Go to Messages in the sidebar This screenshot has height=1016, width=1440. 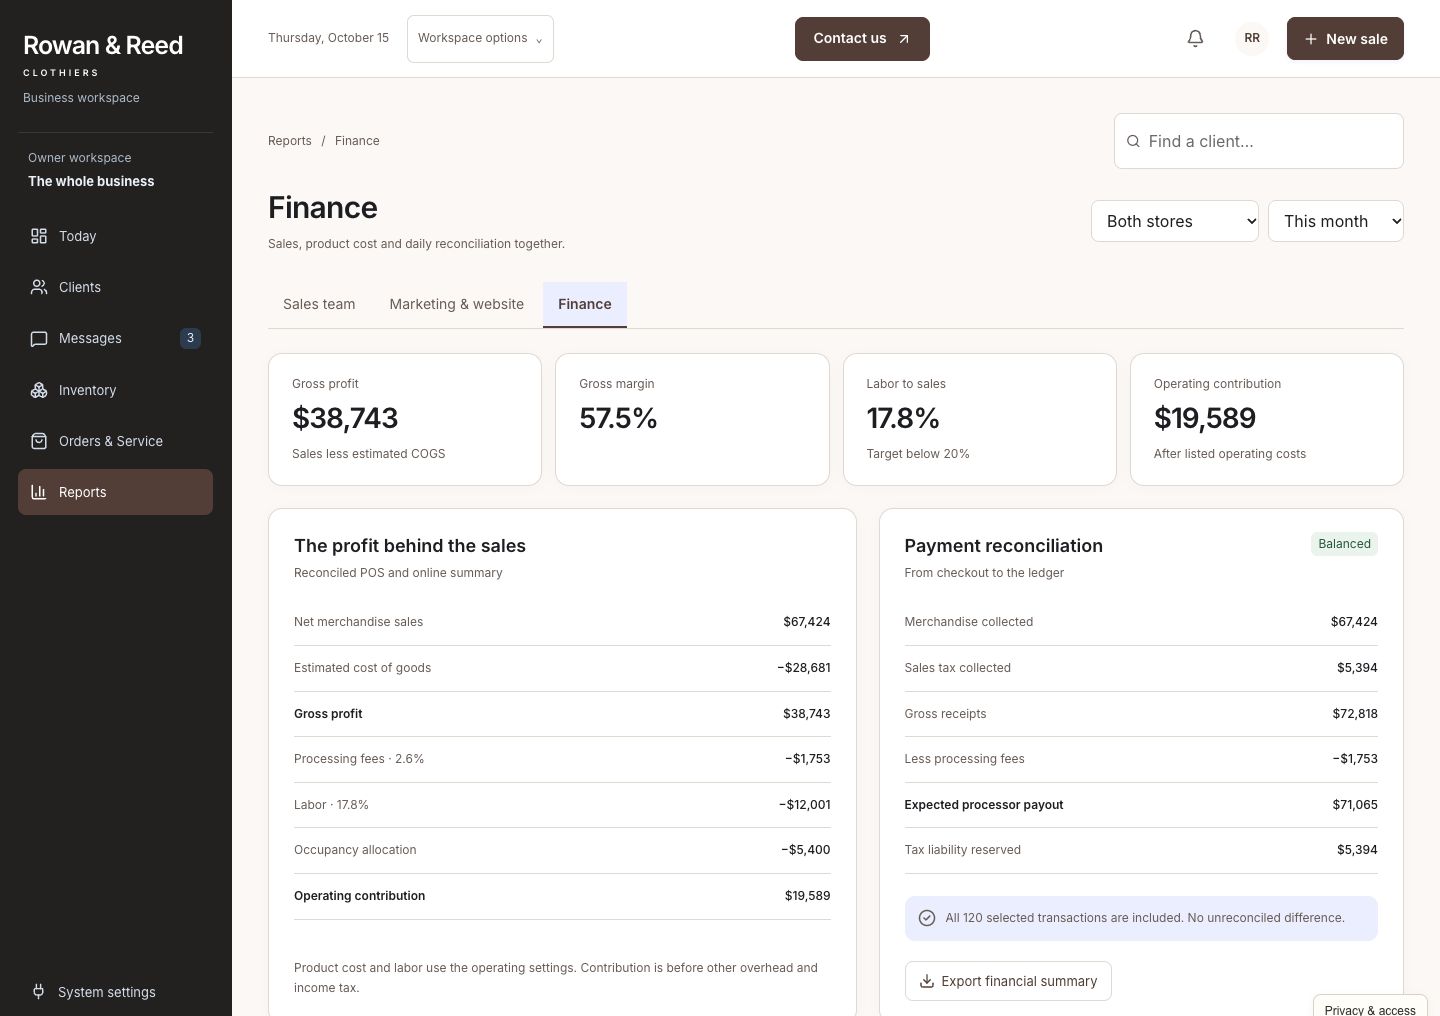click(115, 338)
